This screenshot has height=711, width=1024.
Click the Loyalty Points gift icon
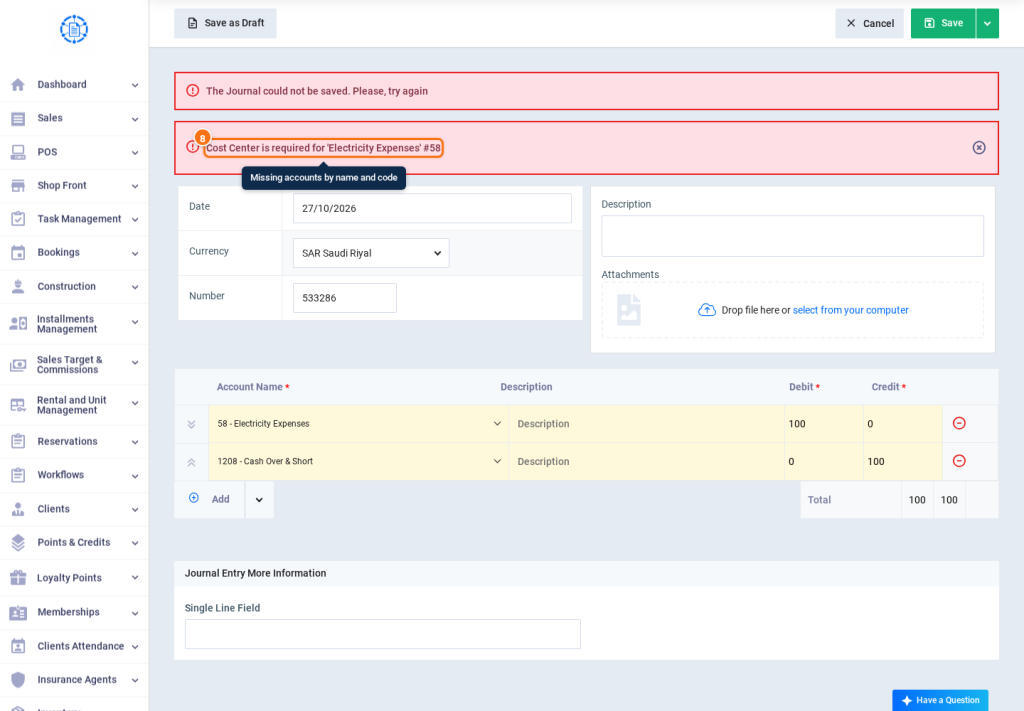pyautogui.click(x=18, y=578)
